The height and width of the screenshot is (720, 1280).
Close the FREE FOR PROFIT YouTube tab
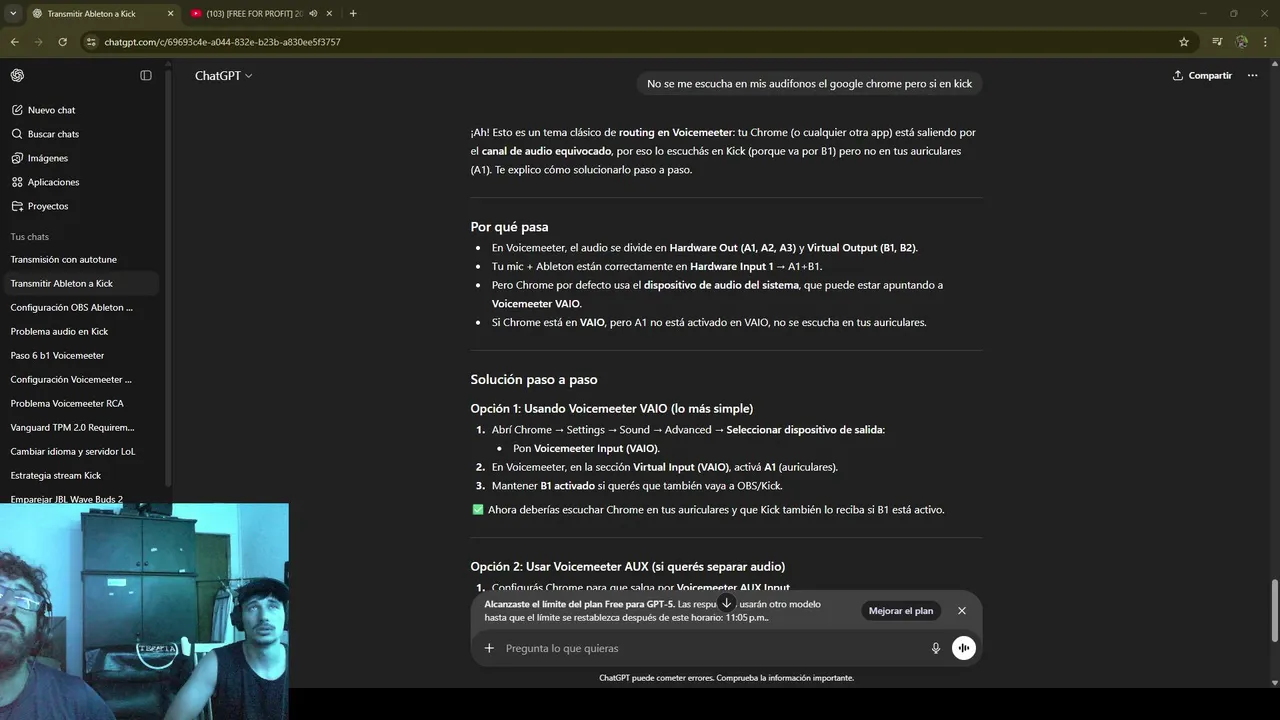[x=330, y=13]
